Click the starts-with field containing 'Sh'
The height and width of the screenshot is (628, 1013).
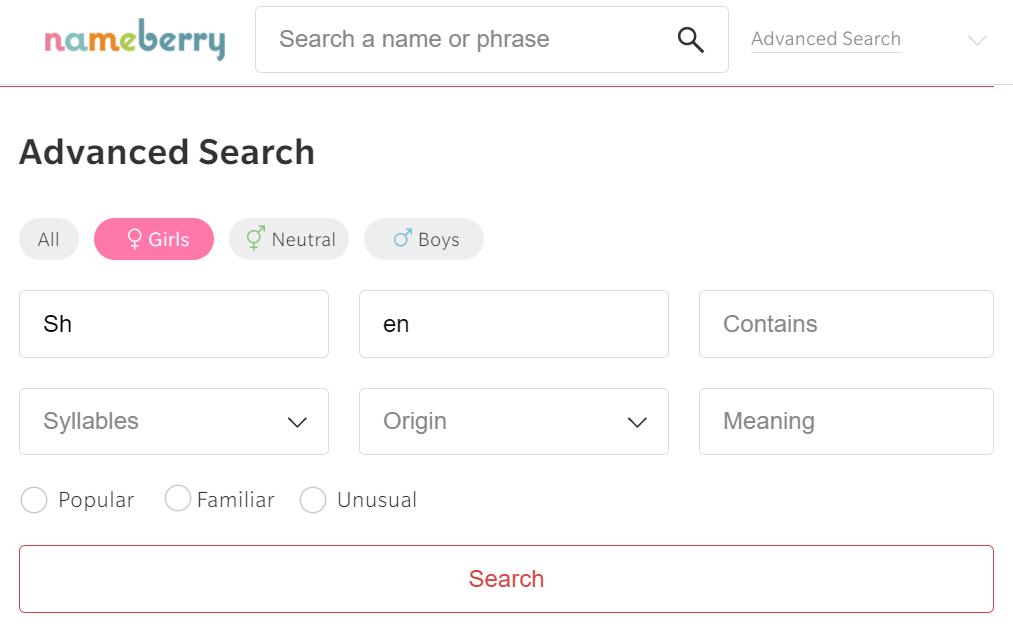[174, 324]
